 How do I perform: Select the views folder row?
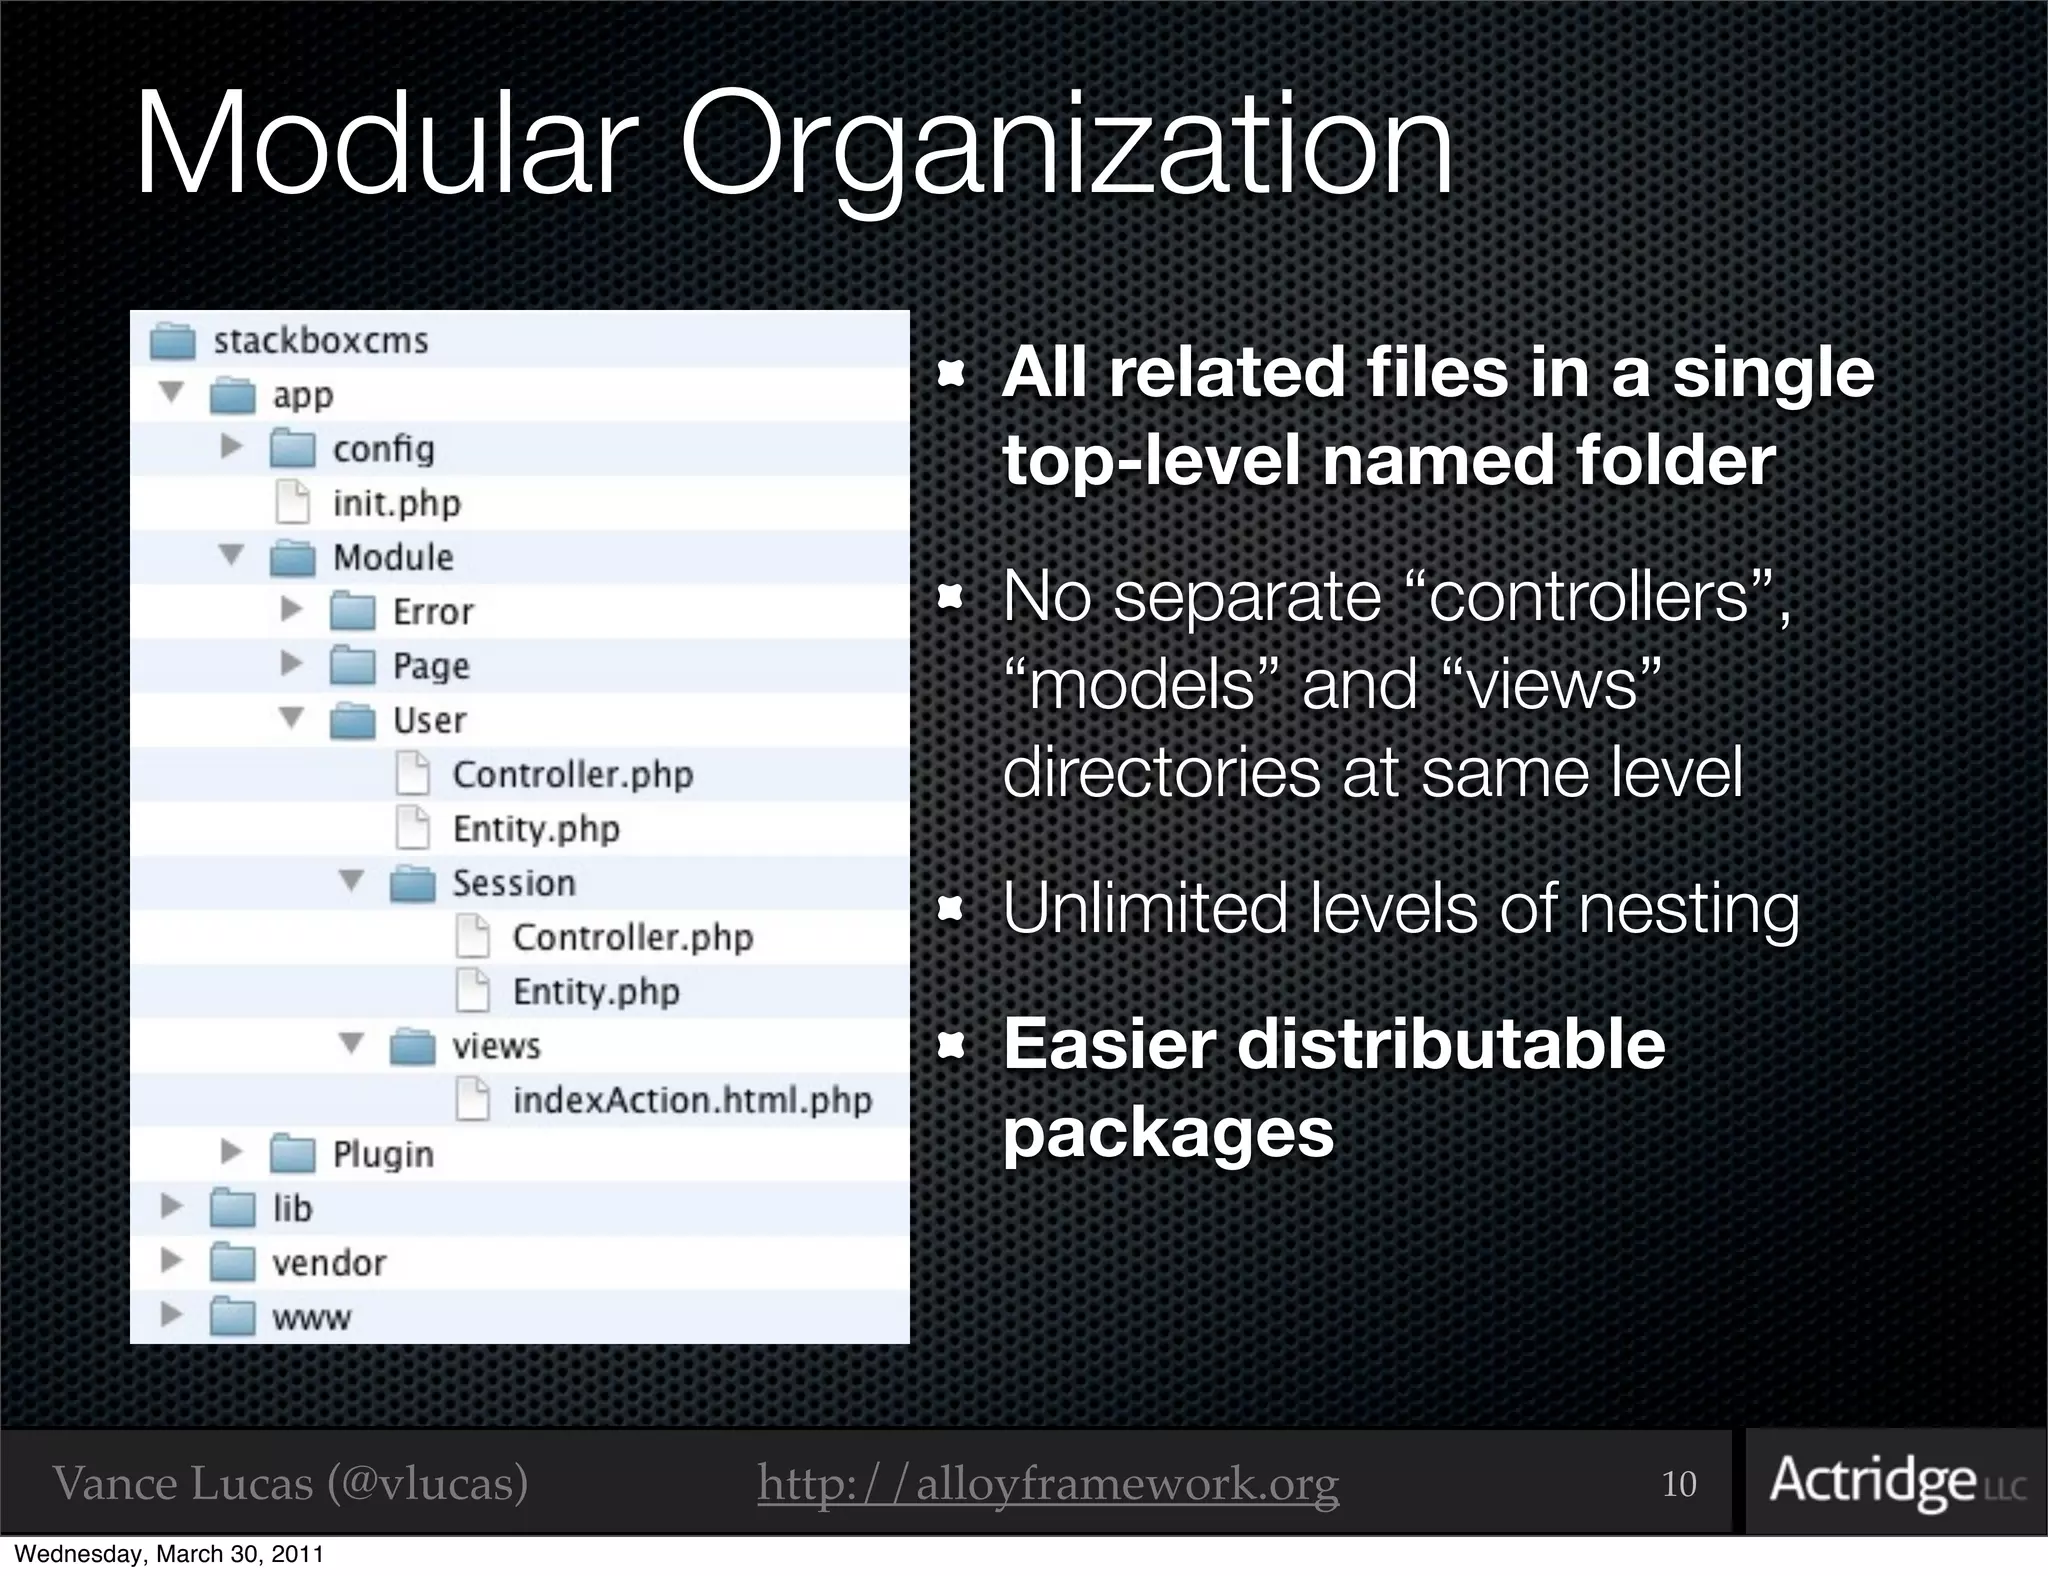495,1046
